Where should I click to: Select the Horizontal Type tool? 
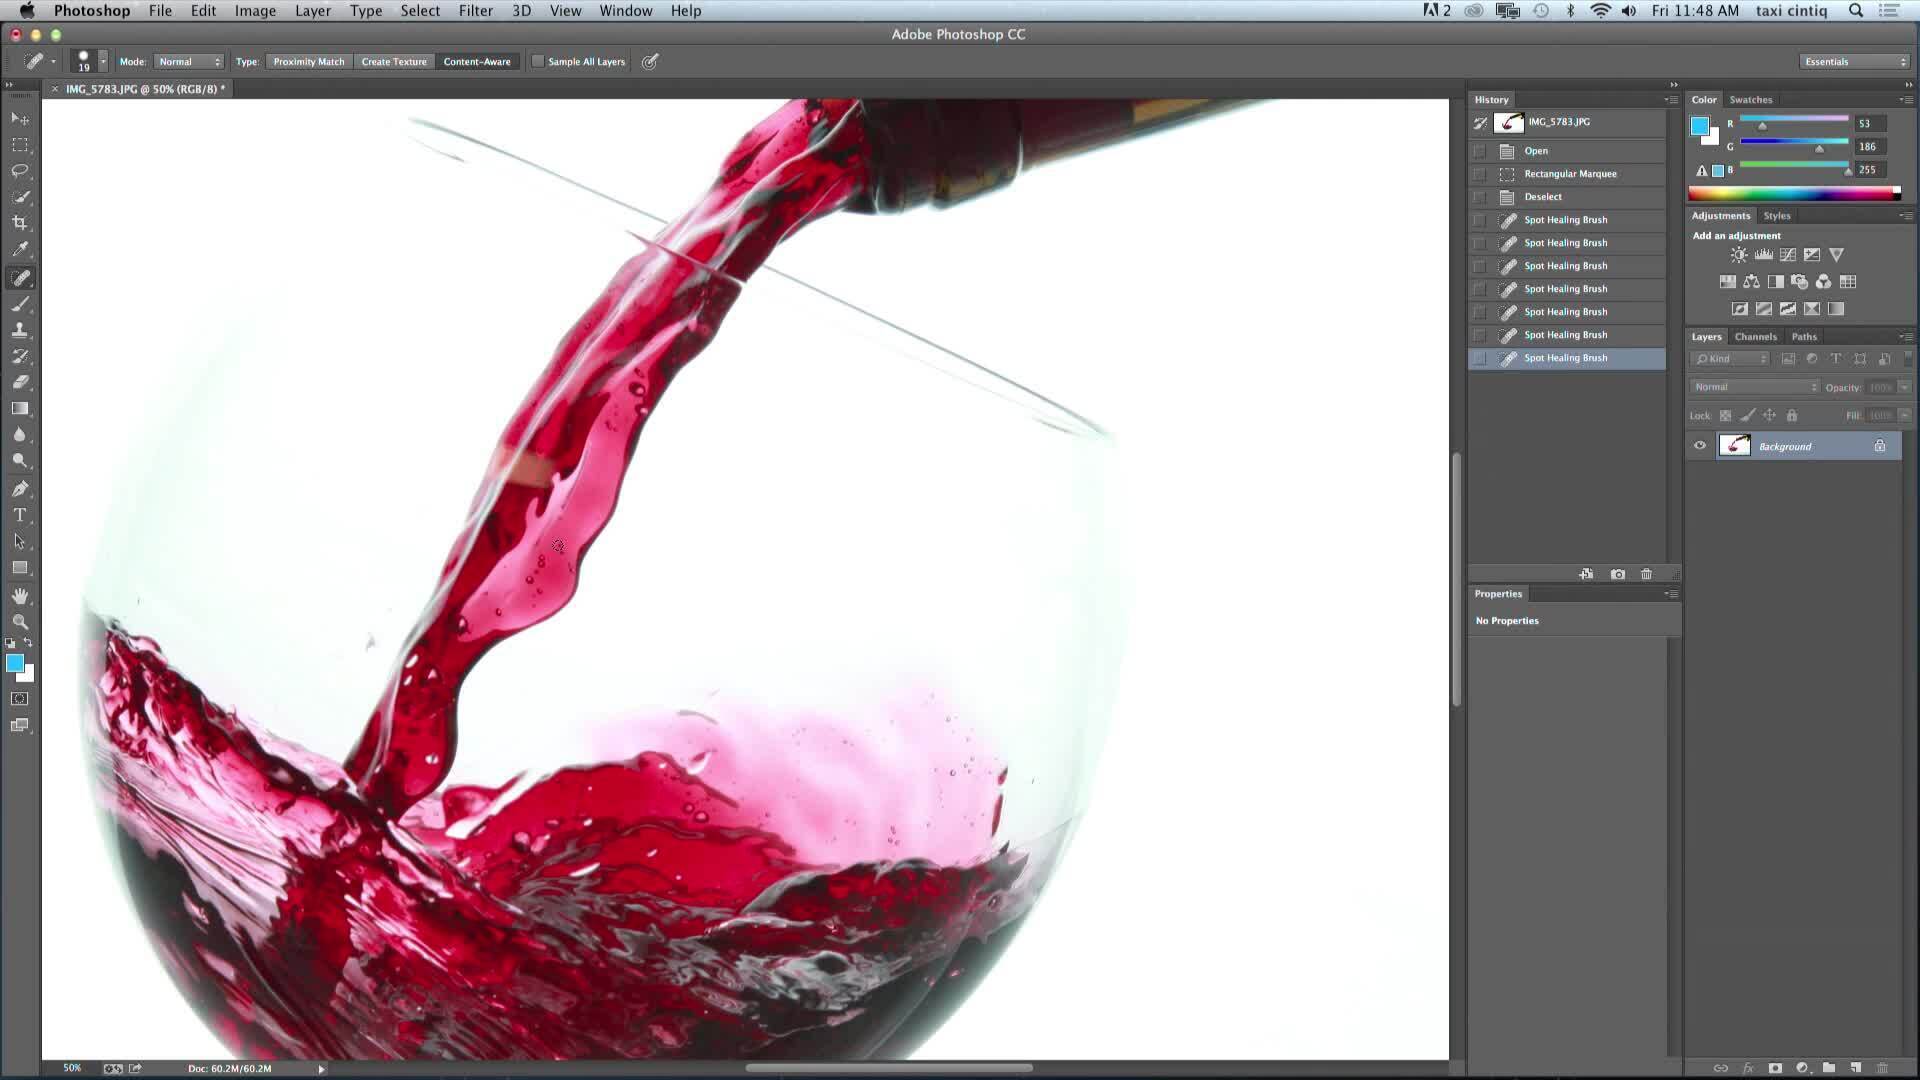click(20, 515)
